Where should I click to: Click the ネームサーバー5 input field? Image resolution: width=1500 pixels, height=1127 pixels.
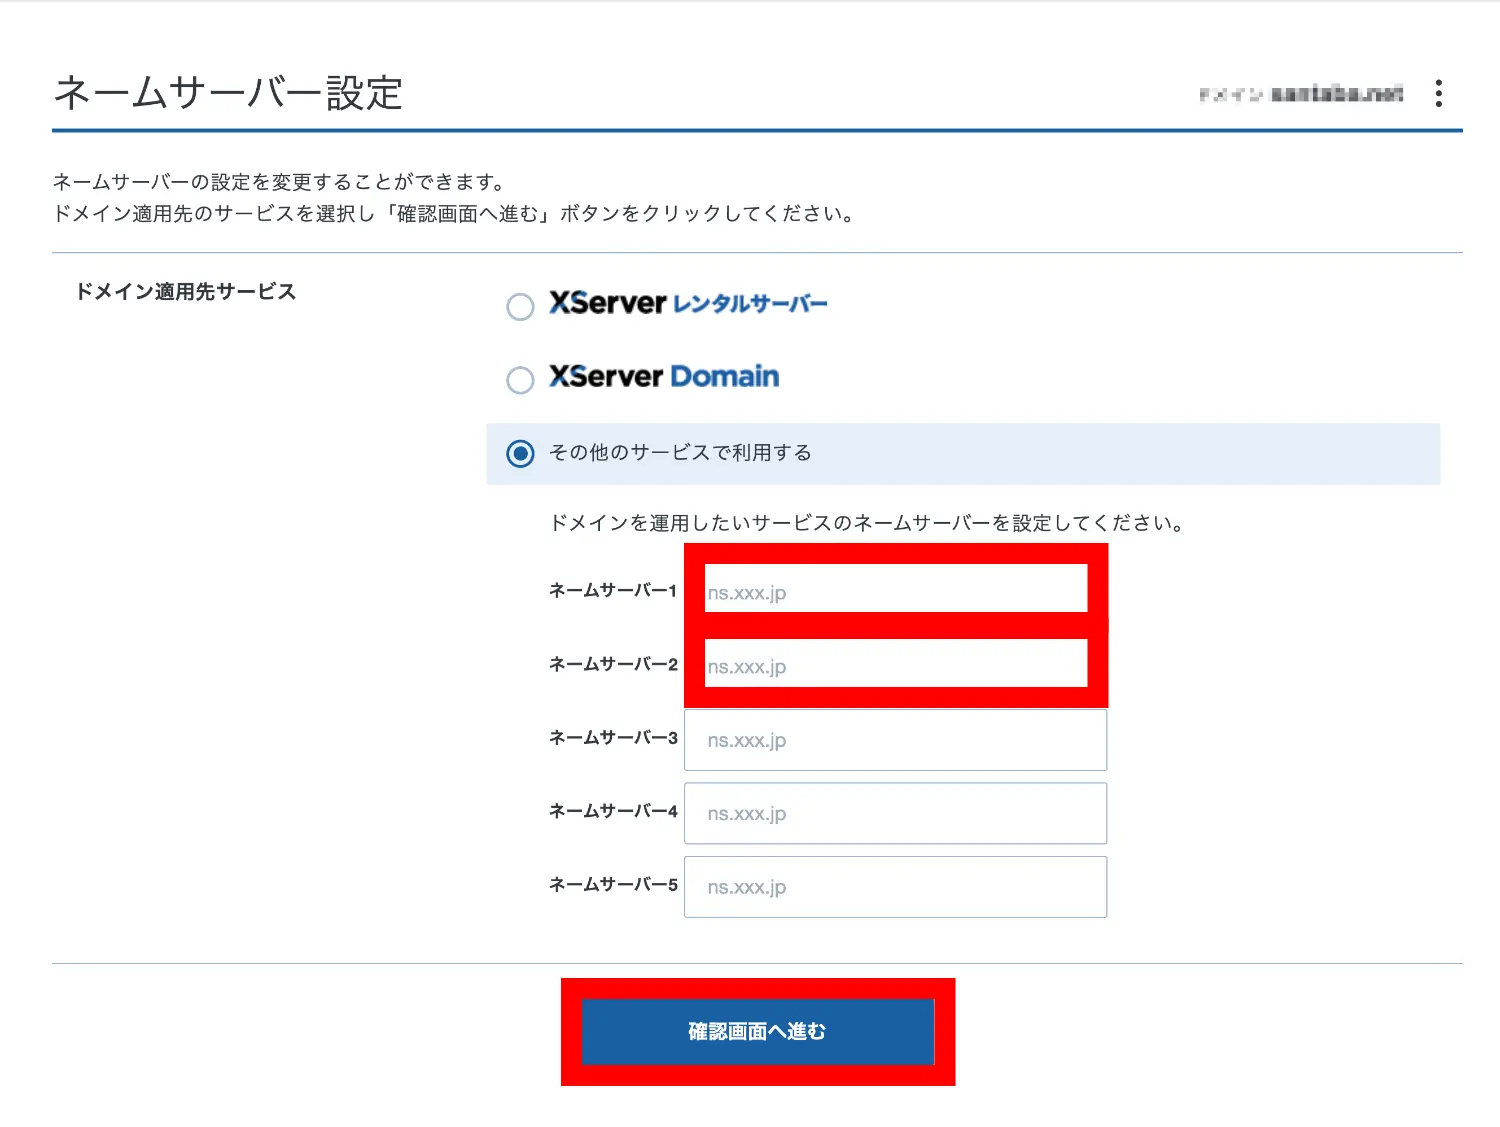click(895, 887)
